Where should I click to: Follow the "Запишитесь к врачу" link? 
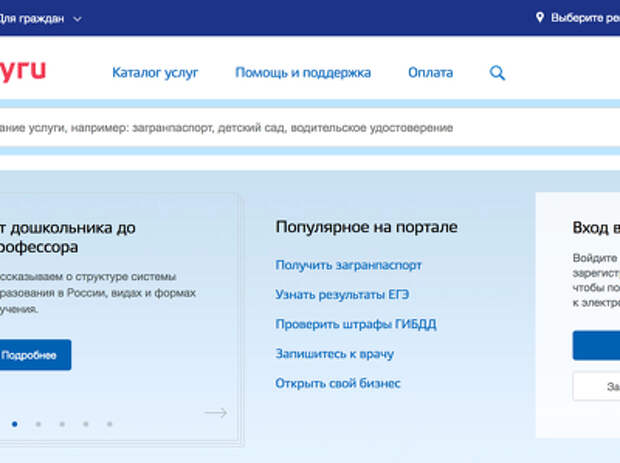point(334,354)
